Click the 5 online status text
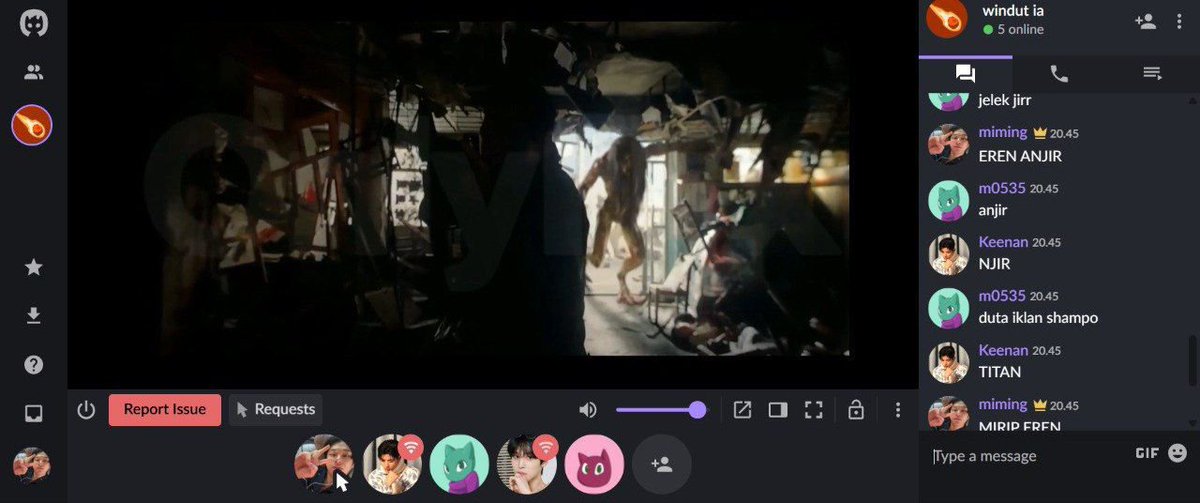The image size is (1200, 503). (x=1020, y=30)
